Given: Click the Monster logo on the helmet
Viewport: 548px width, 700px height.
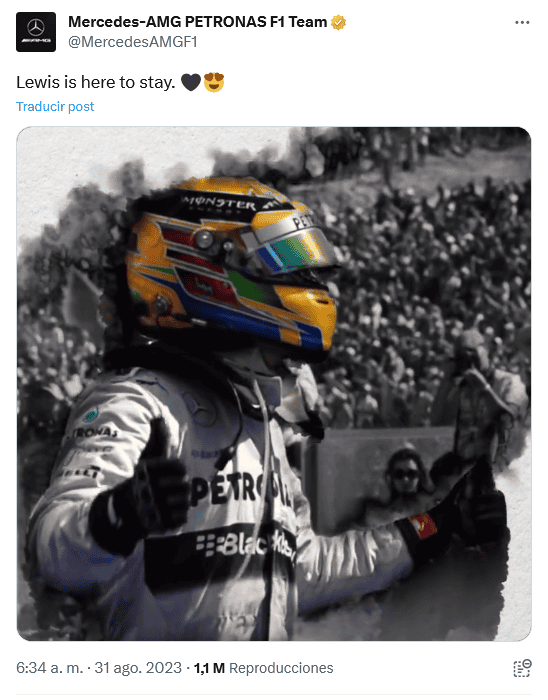Looking at the screenshot, I should [219, 204].
